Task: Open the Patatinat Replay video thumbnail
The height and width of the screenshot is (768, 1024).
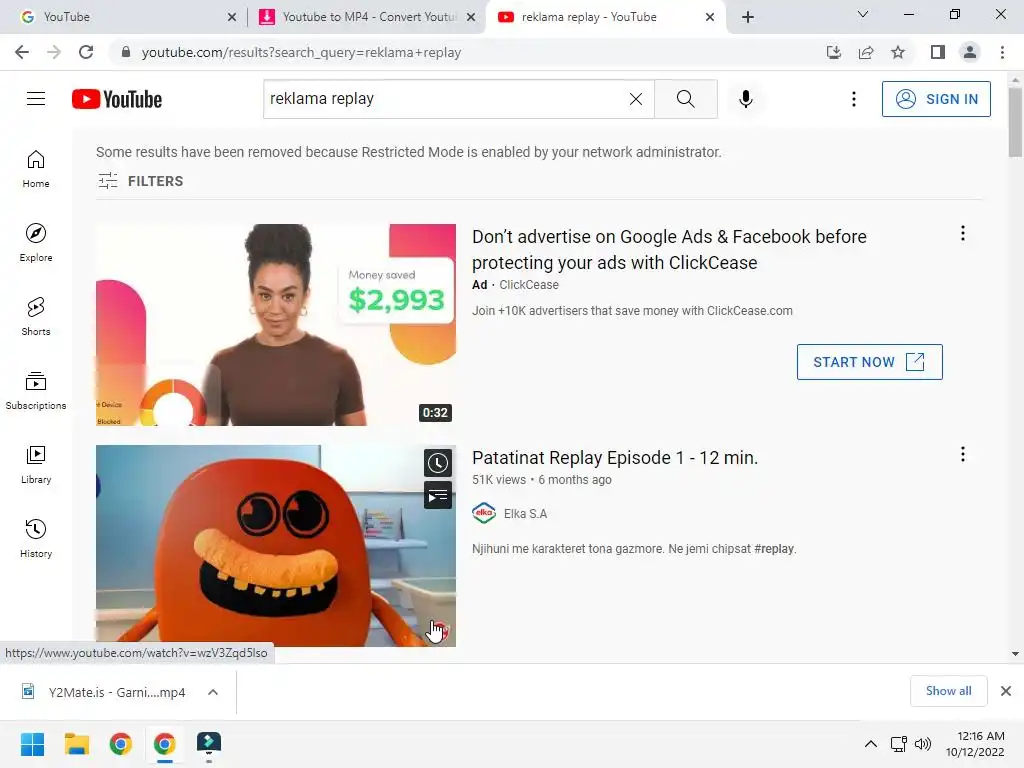Action: (276, 546)
